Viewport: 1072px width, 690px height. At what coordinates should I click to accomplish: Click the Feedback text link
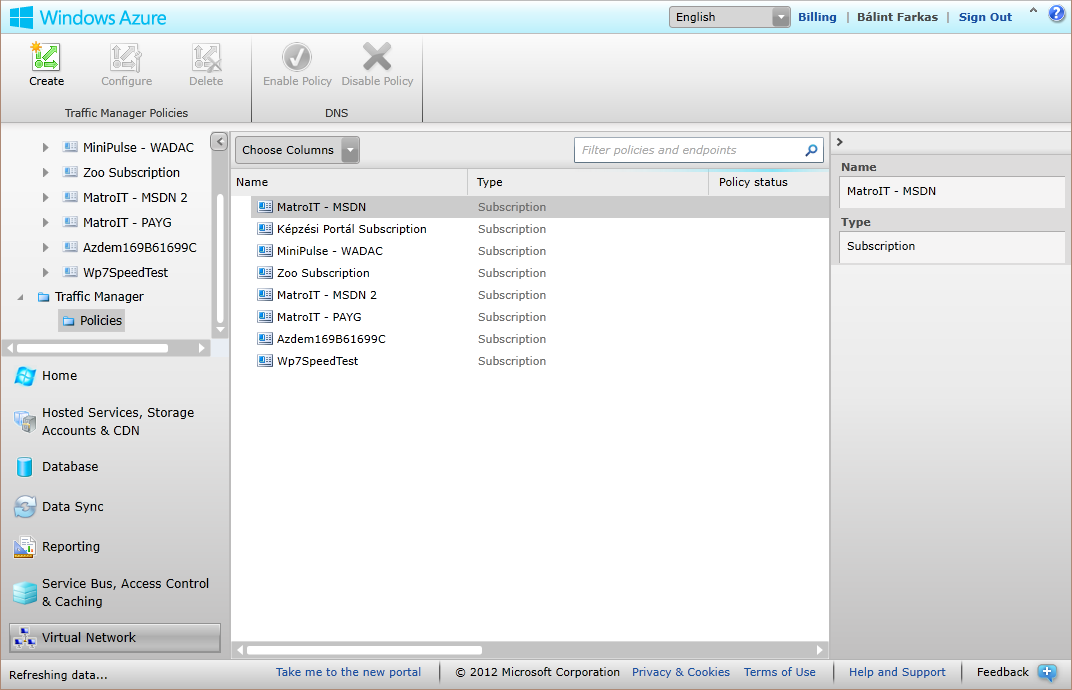[x=1002, y=672]
